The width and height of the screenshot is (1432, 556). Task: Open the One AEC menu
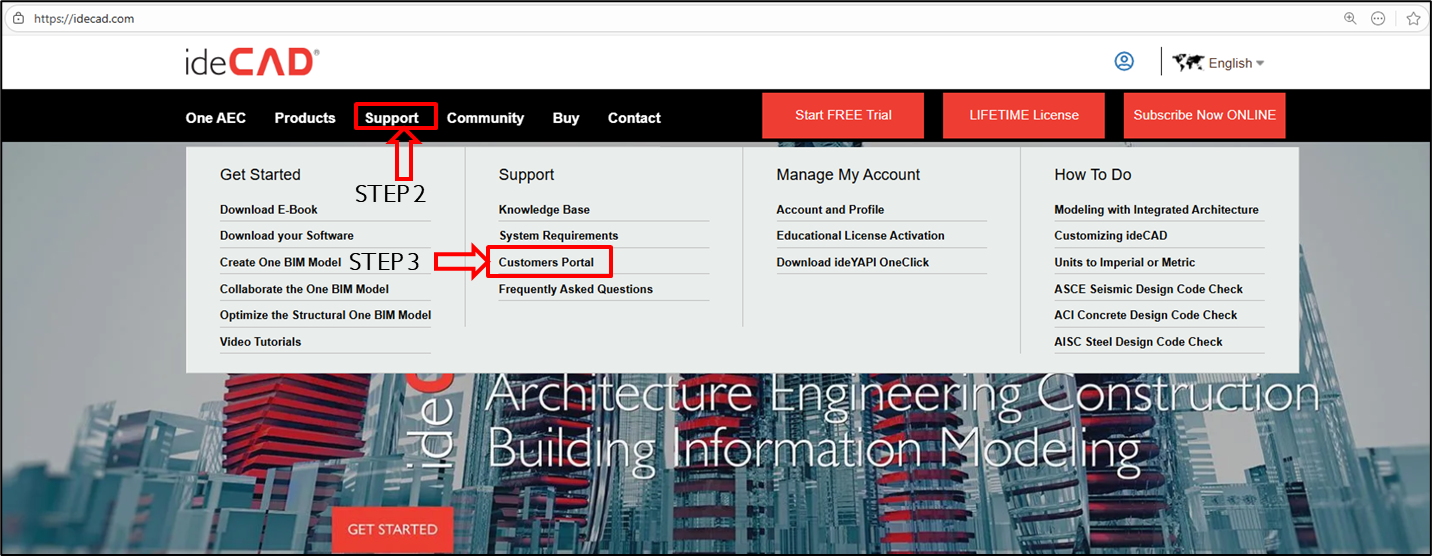(x=215, y=118)
